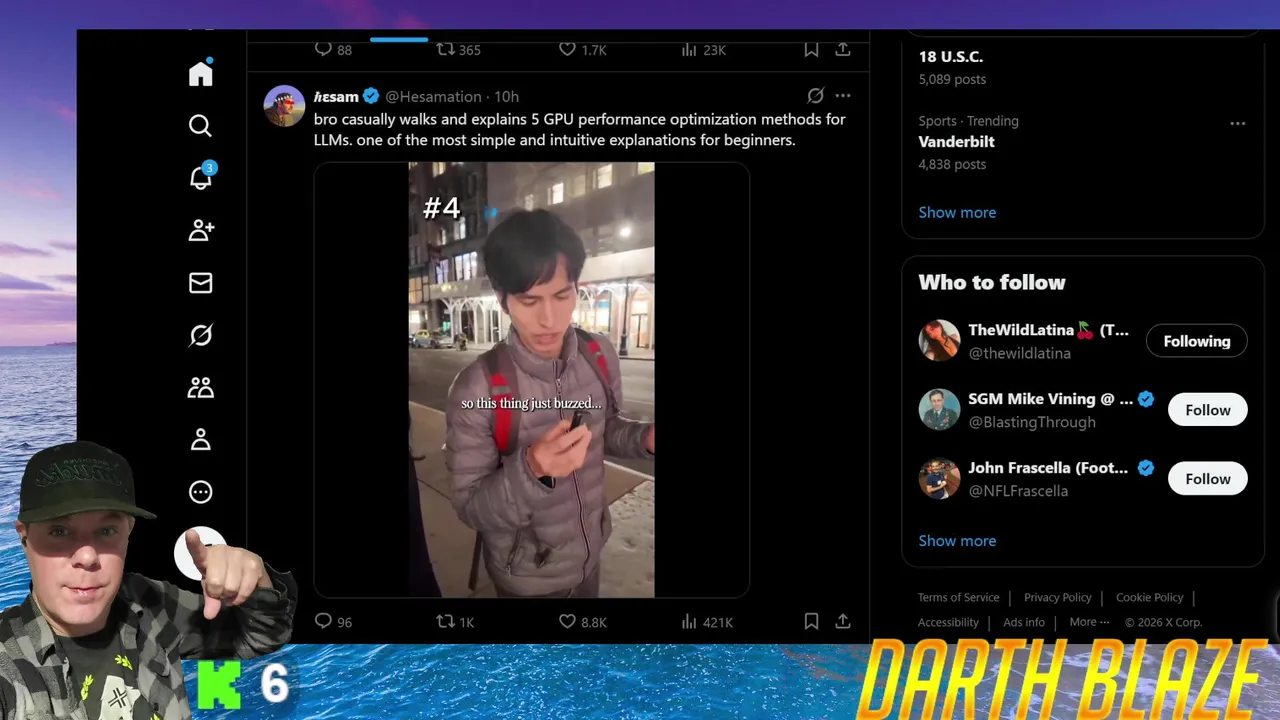This screenshot has width=1280, height=720.
Task: Open Terms of Service link
Action: 958,597
